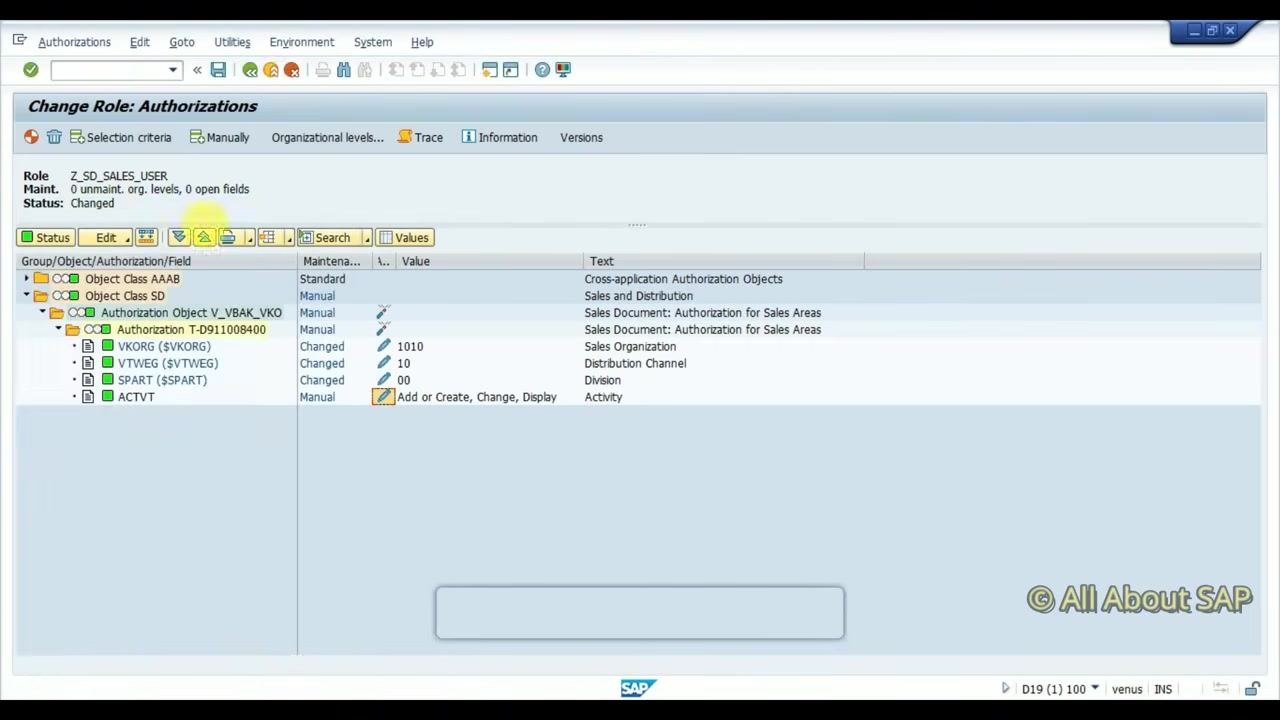Click the pencil icon in ACTVT row
This screenshot has width=1280, height=720.
point(383,397)
